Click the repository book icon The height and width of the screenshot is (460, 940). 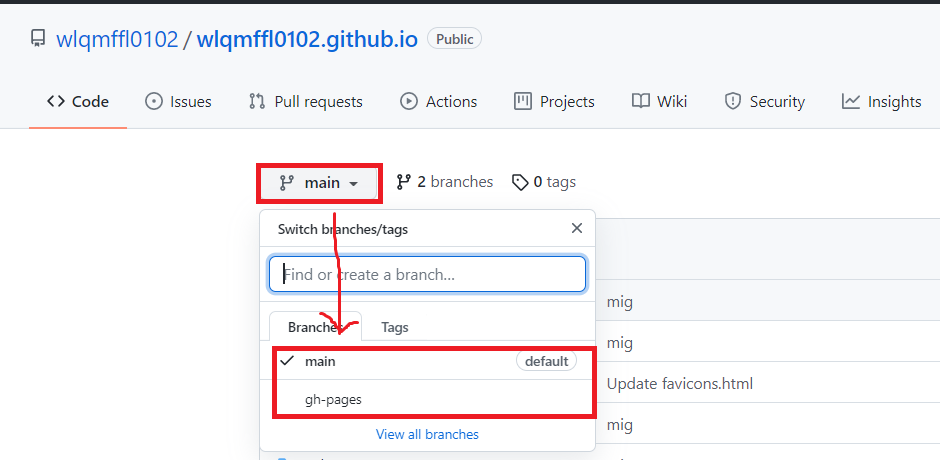[38, 39]
